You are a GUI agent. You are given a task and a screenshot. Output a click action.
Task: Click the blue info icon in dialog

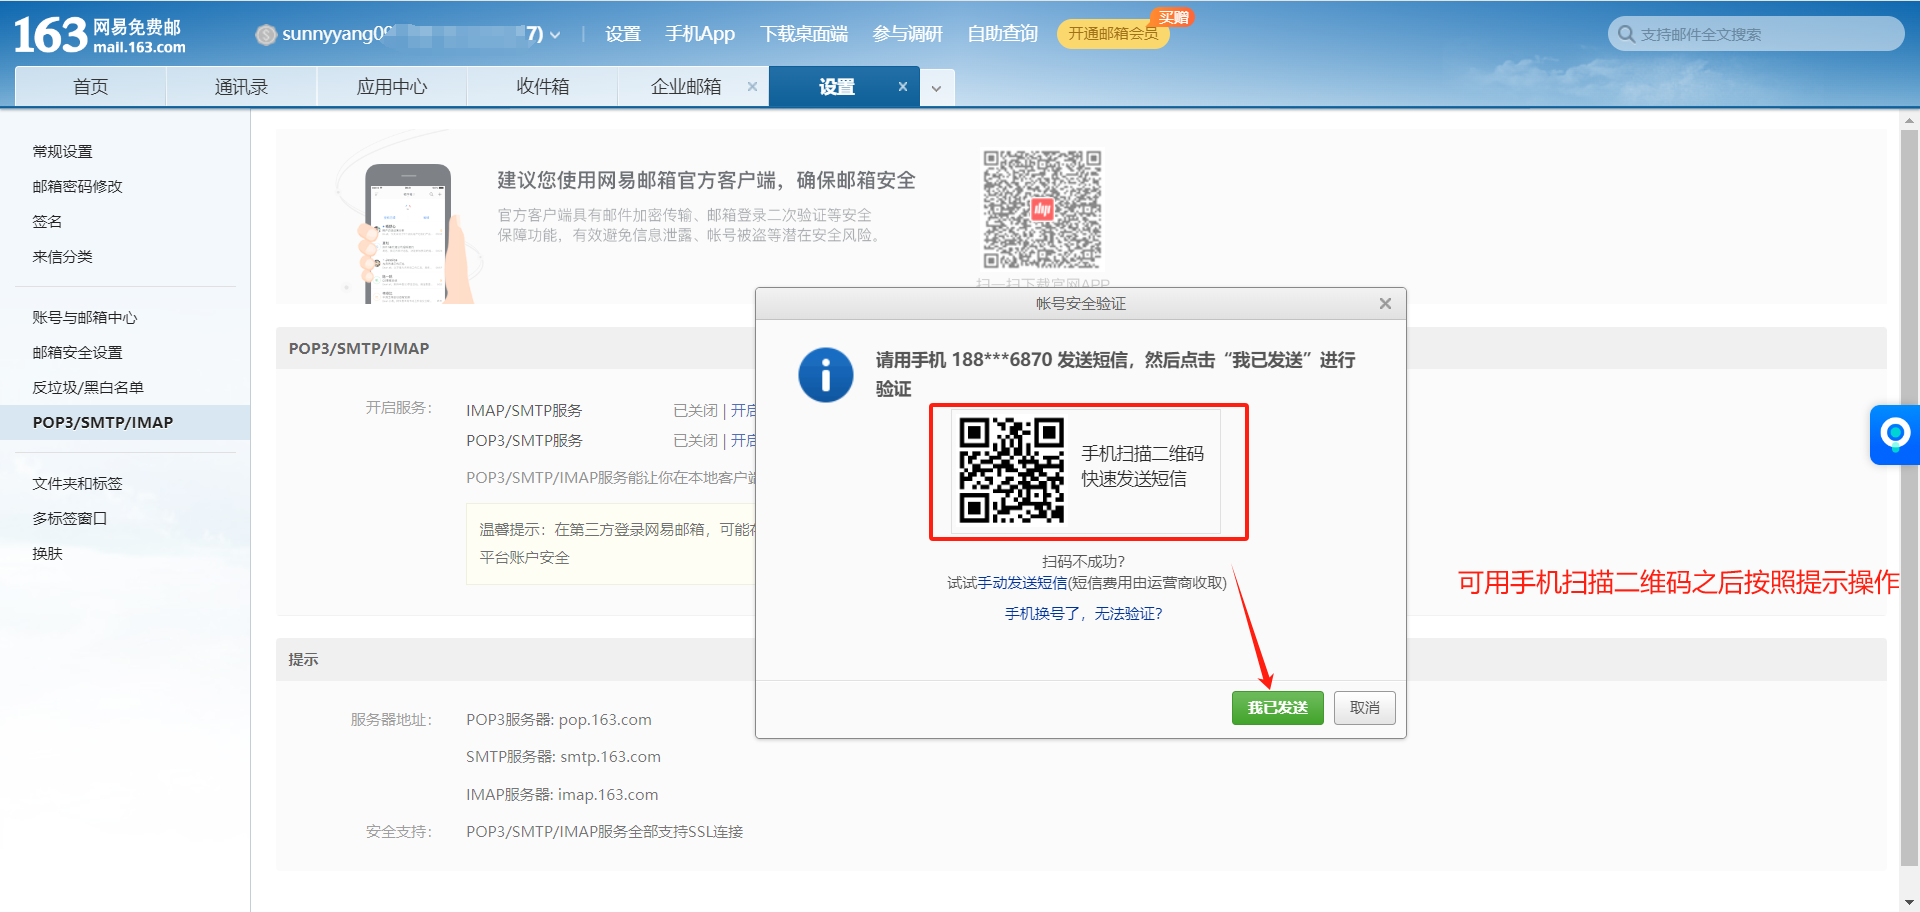point(826,375)
